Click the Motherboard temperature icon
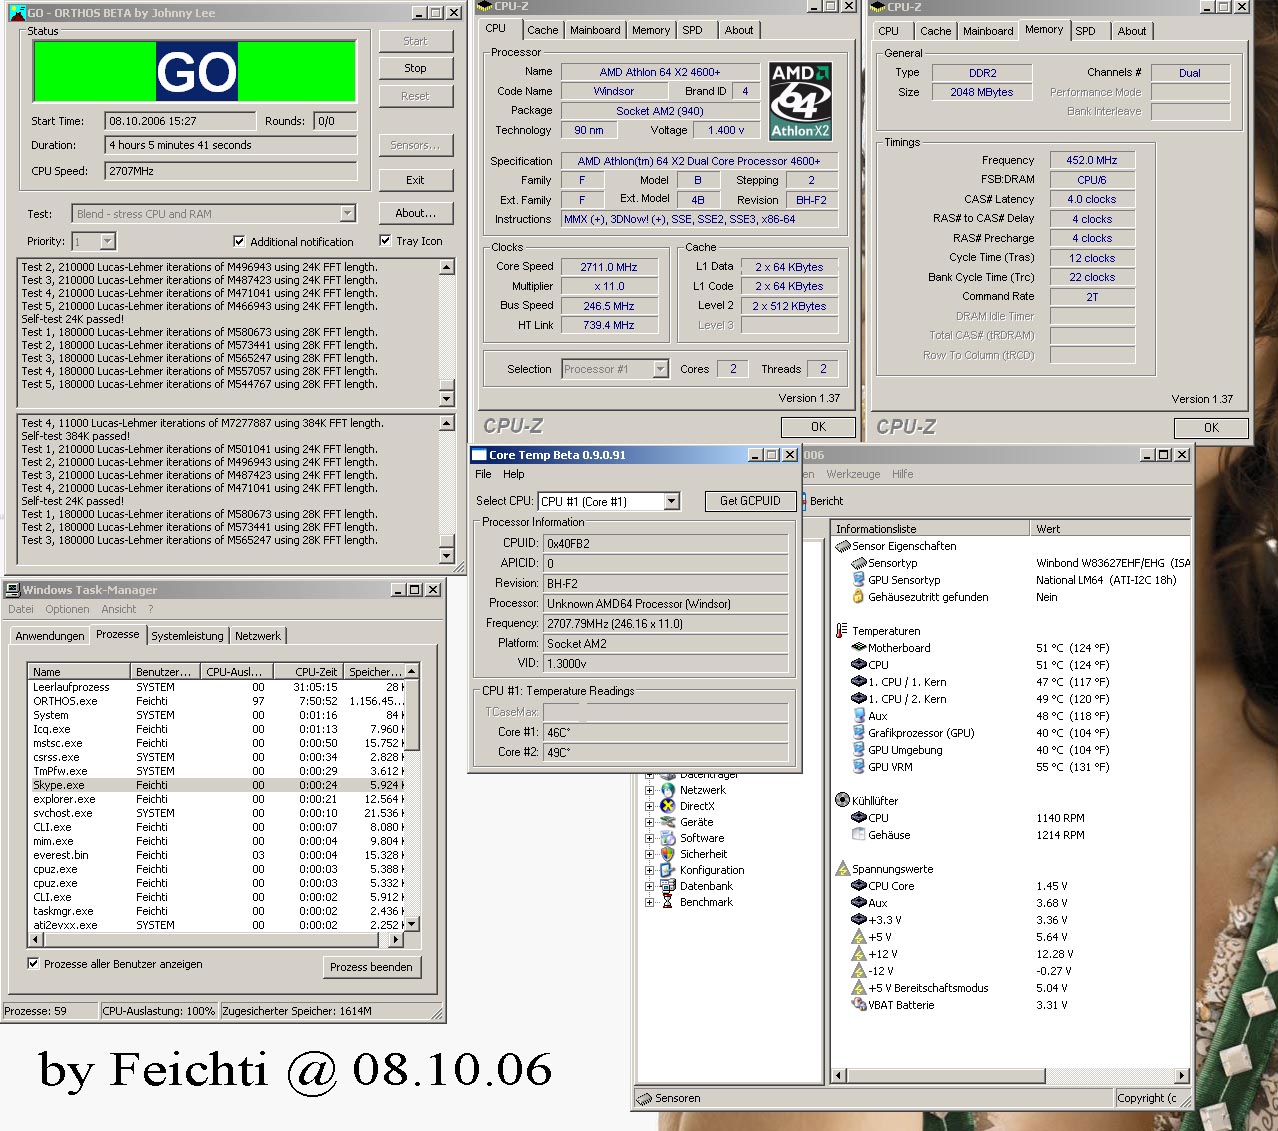 pyautogui.click(x=857, y=648)
